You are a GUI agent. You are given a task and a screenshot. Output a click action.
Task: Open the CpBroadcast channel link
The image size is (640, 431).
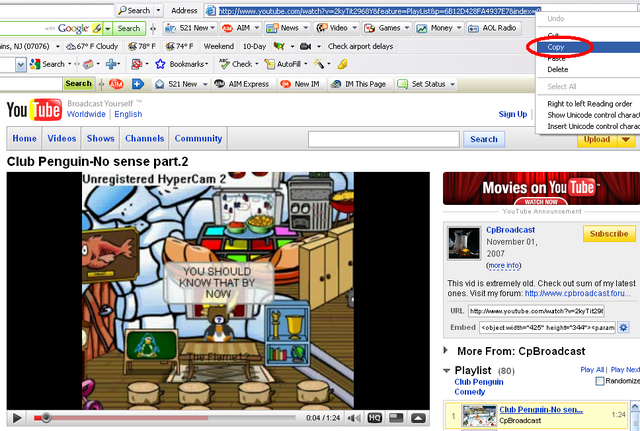click(x=510, y=230)
